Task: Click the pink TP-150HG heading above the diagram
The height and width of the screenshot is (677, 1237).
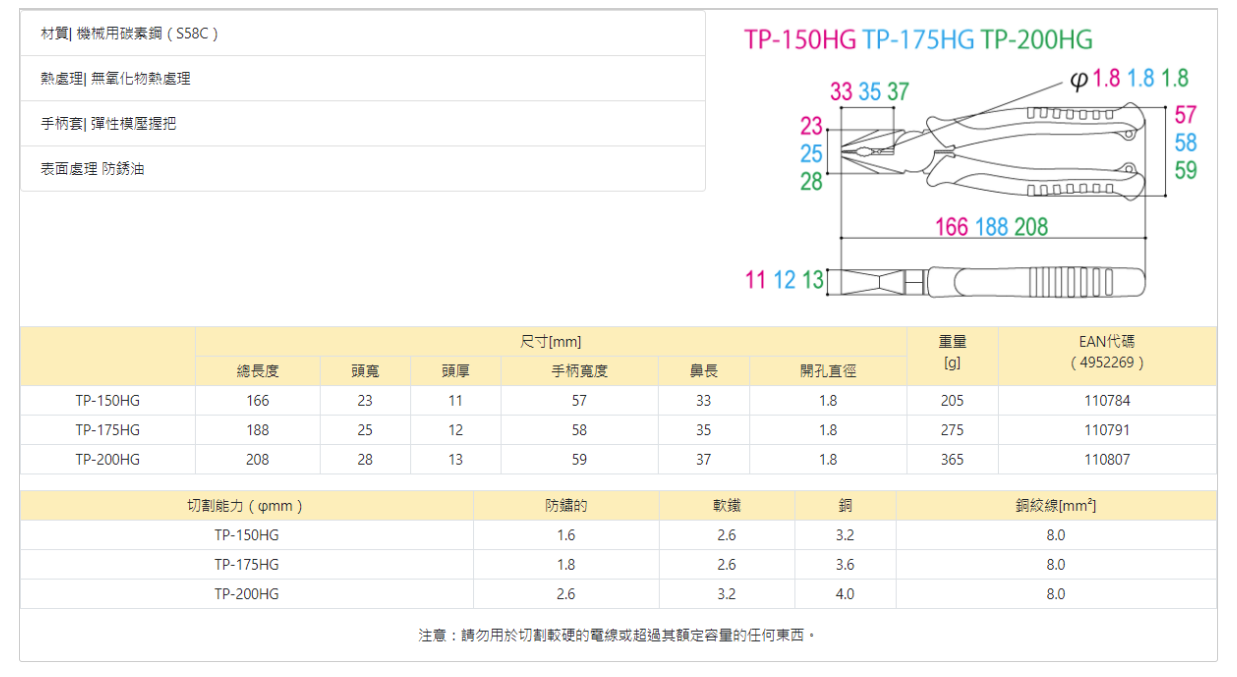Action: 800,40
